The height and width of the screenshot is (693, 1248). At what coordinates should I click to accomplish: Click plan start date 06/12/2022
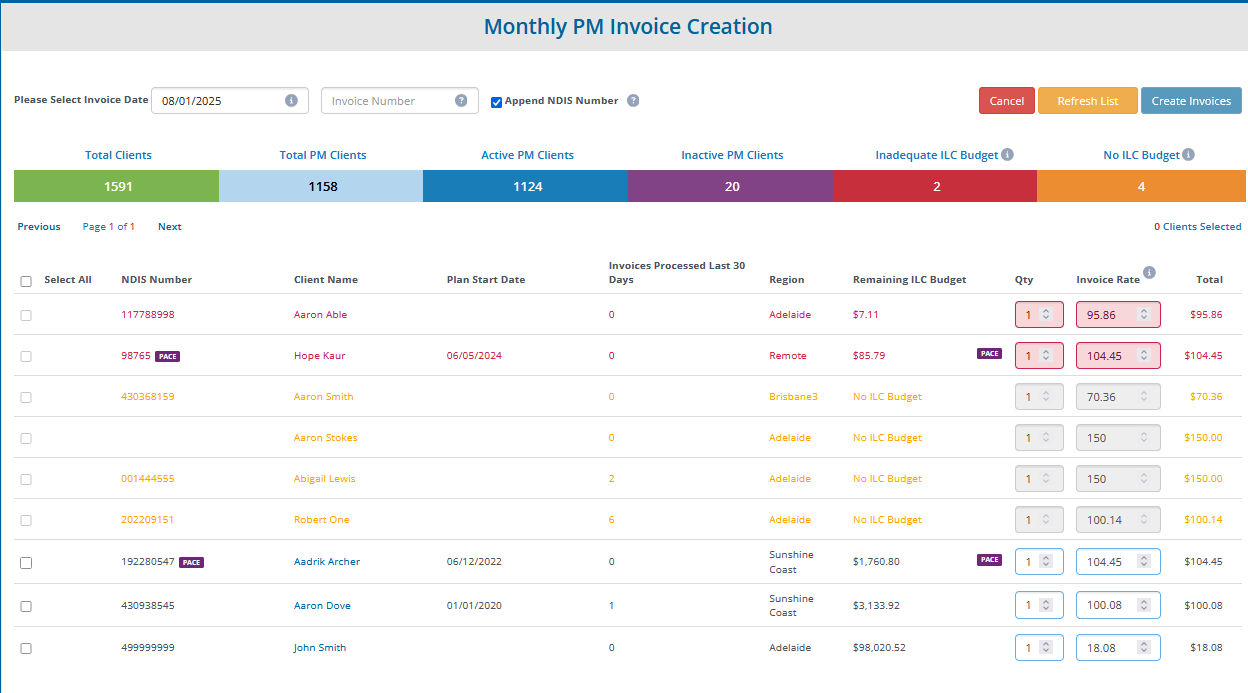474,562
